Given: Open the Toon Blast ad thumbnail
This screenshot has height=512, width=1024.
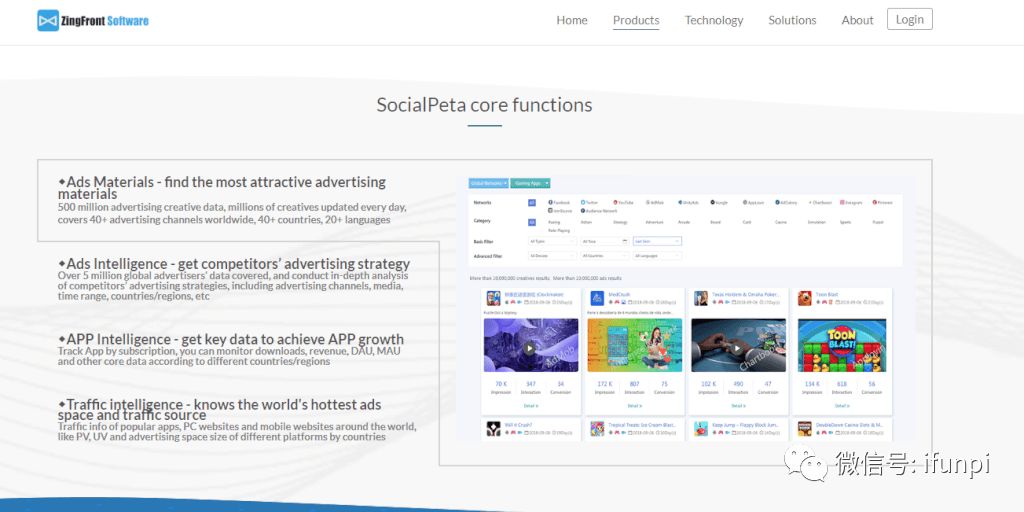Looking at the screenshot, I should 842,345.
